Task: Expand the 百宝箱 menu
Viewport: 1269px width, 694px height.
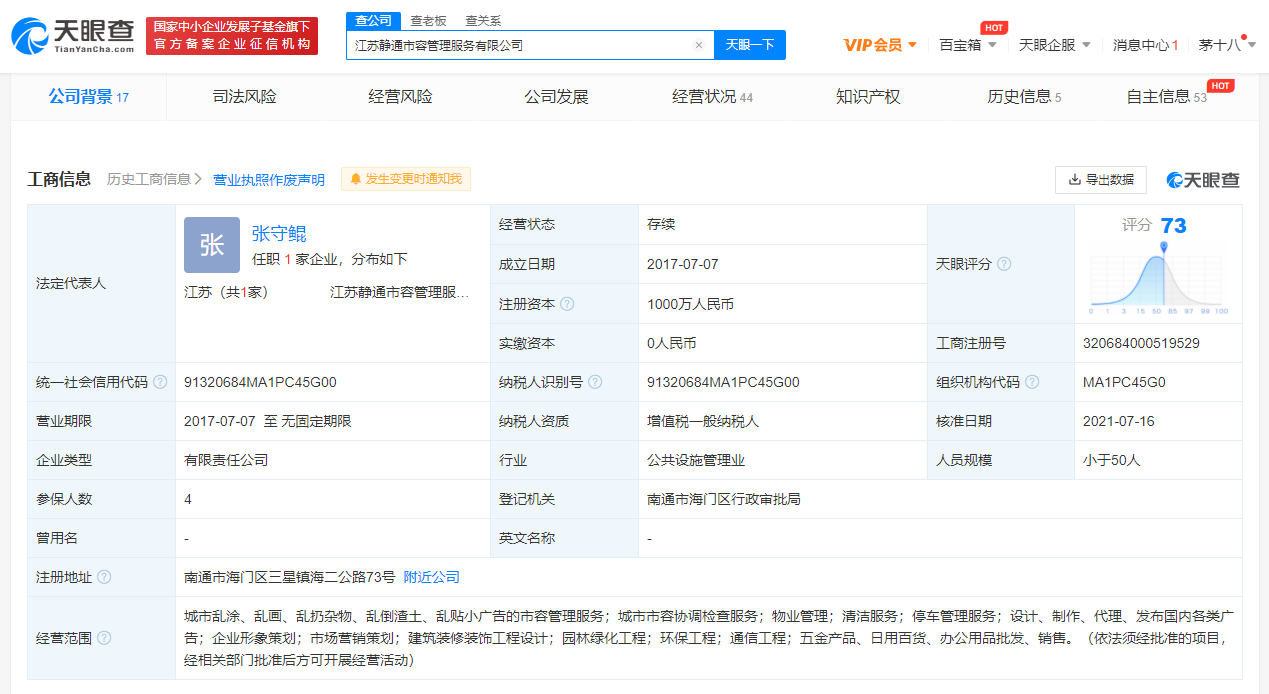Action: coord(968,45)
